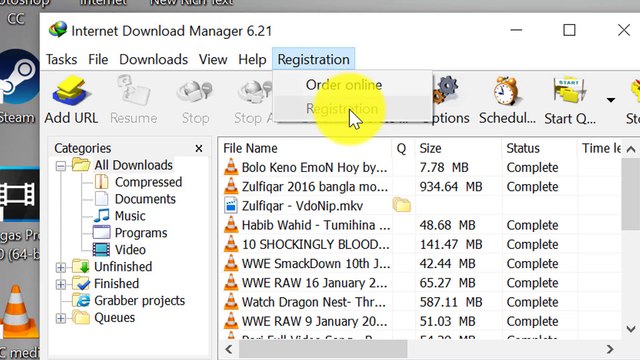Click the Unfinished folder icon
This screenshot has width=640, height=360.
(81, 266)
